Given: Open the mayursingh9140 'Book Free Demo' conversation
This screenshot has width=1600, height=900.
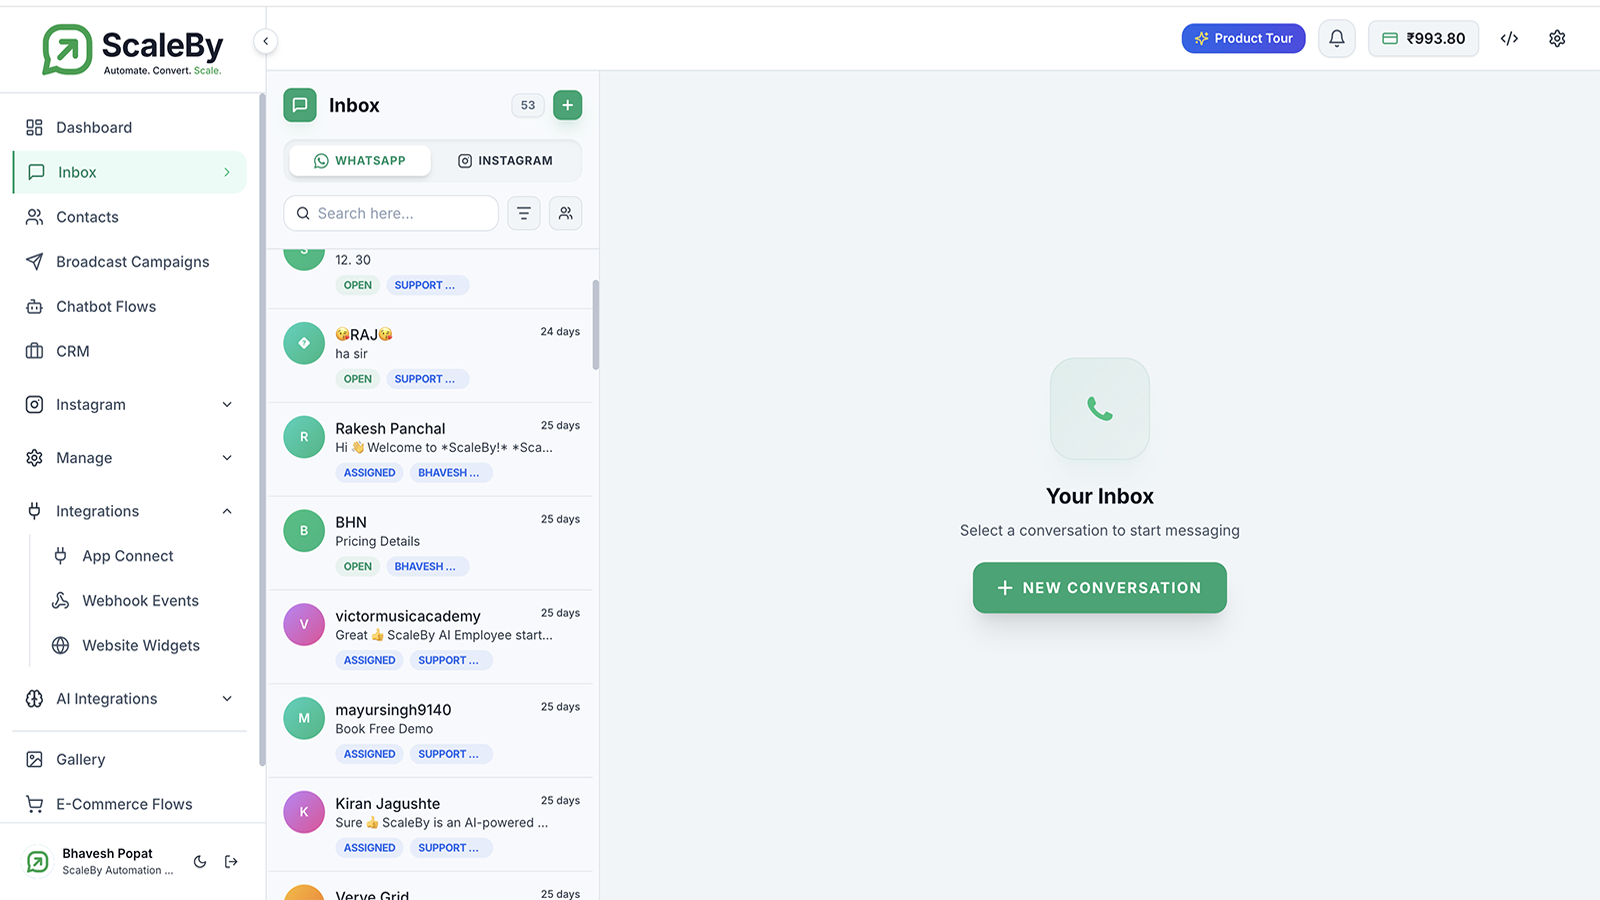Looking at the screenshot, I should click(430, 731).
